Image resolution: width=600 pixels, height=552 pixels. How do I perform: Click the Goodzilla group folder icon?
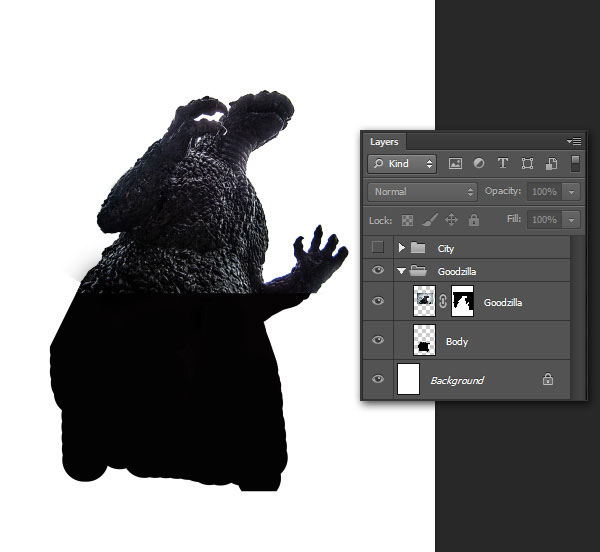click(x=418, y=271)
